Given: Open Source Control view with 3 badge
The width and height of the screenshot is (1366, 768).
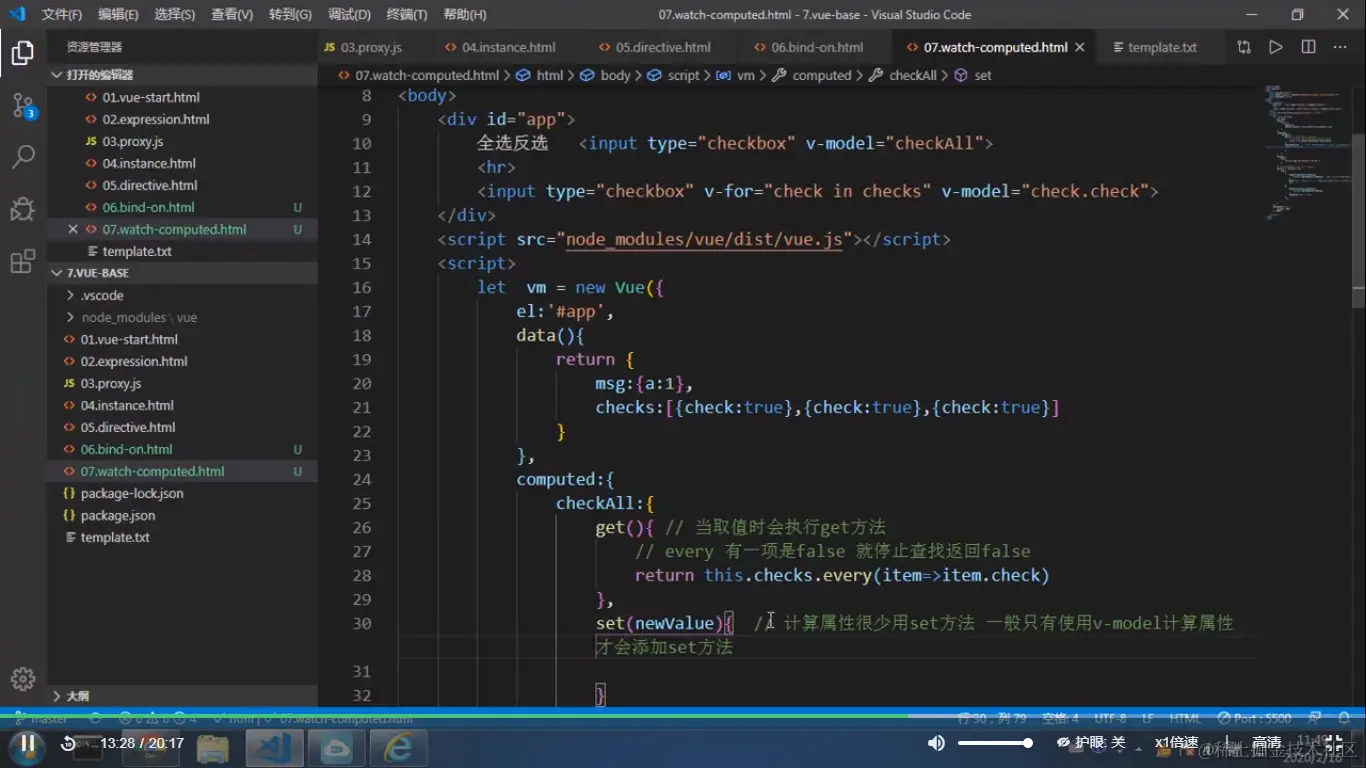Looking at the screenshot, I should click(23, 105).
